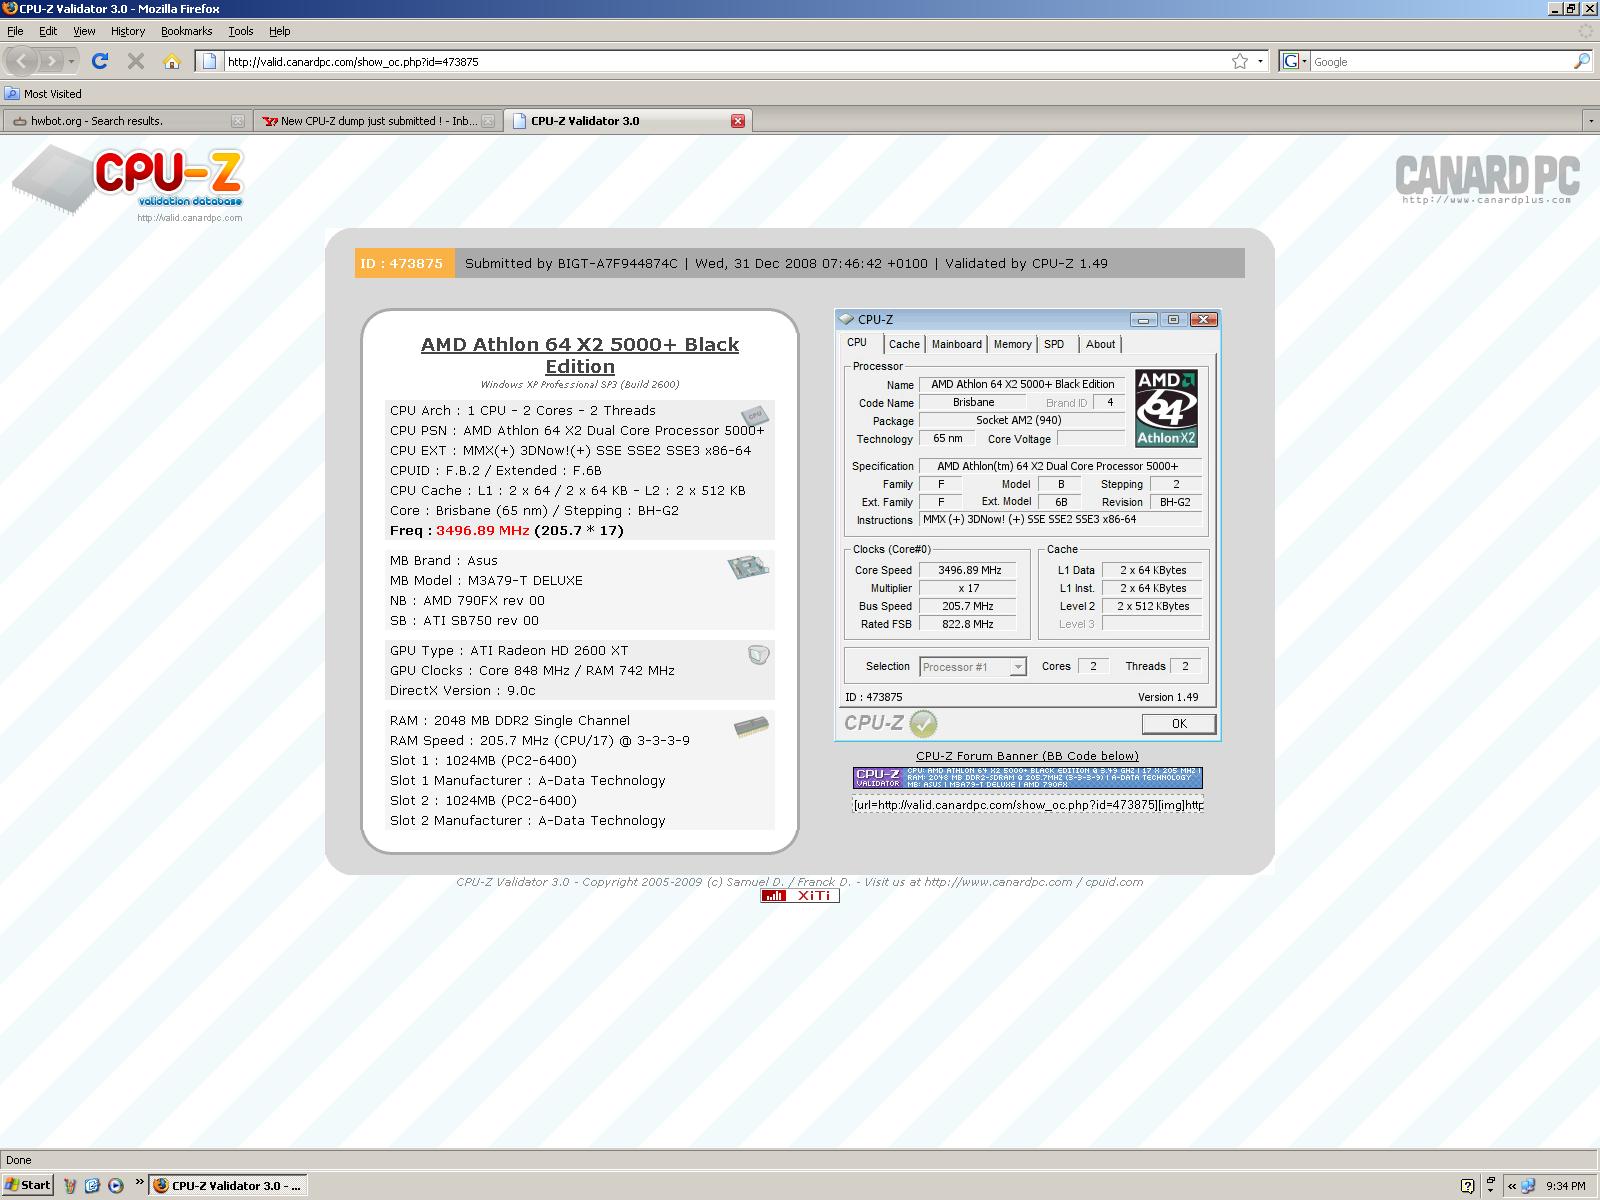Image resolution: width=1600 pixels, height=1200 pixels.
Task: Bookmark this page with the star icon
Action: point(1240,61)
